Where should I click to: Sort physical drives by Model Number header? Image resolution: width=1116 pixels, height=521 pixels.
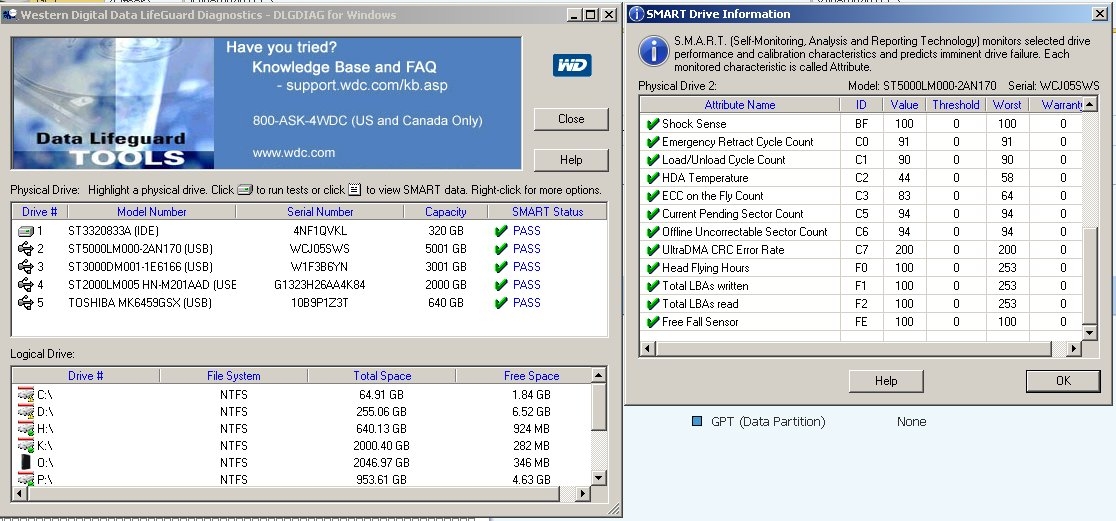pos(152,211)
